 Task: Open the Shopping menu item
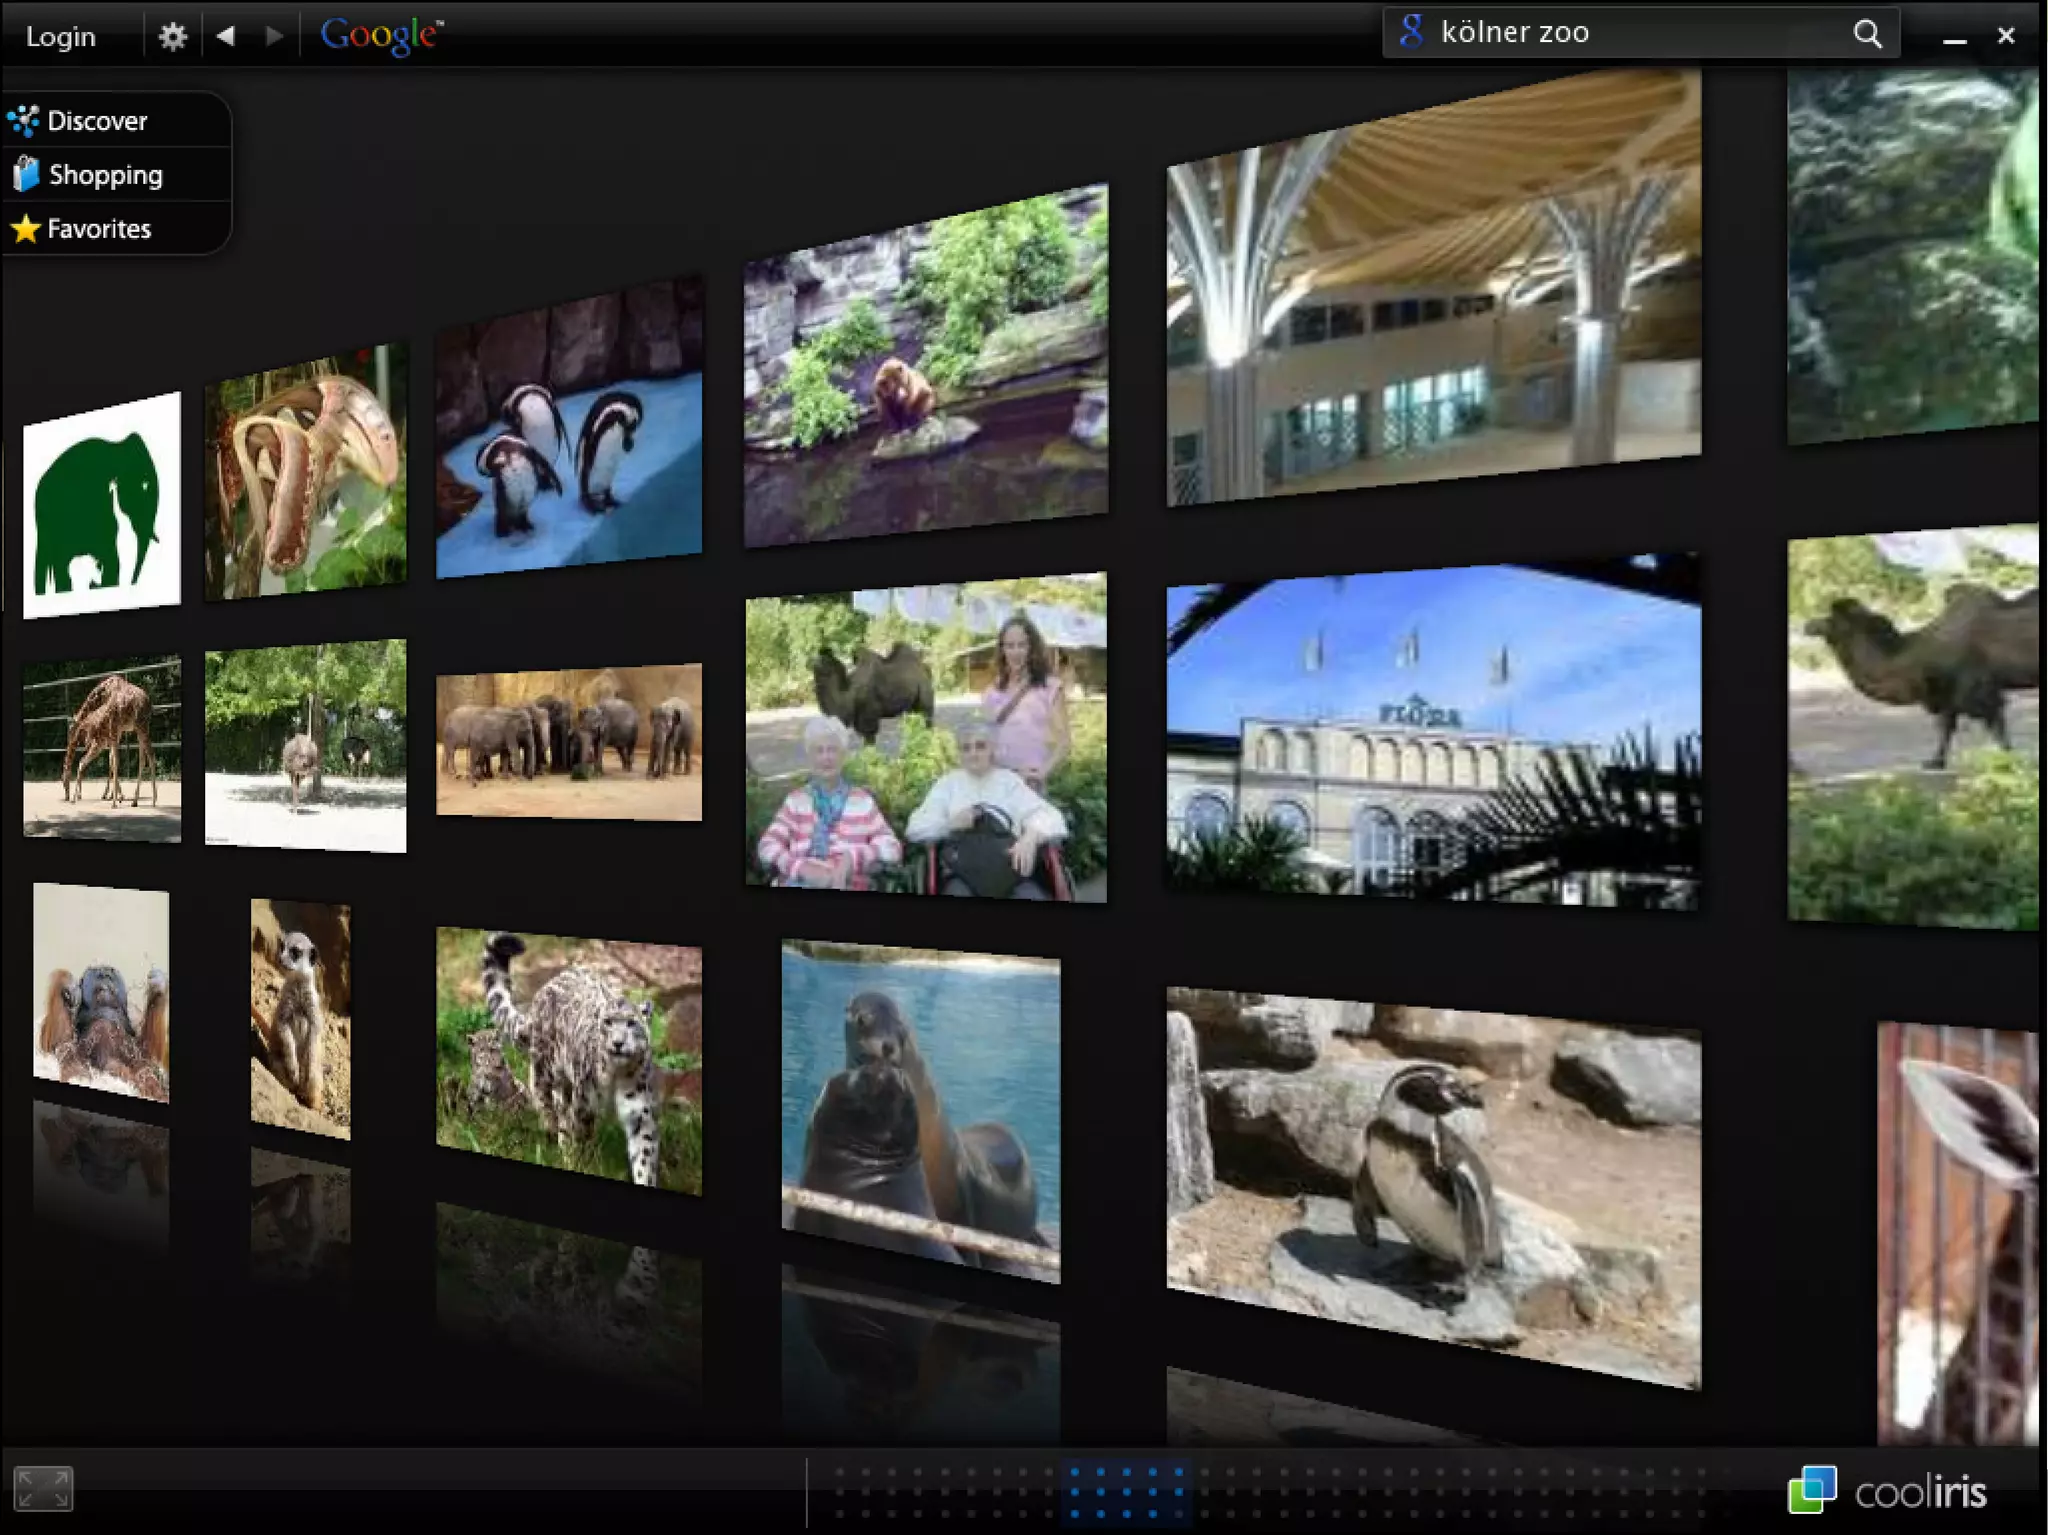pyautogui.click(x=105, y=175)
